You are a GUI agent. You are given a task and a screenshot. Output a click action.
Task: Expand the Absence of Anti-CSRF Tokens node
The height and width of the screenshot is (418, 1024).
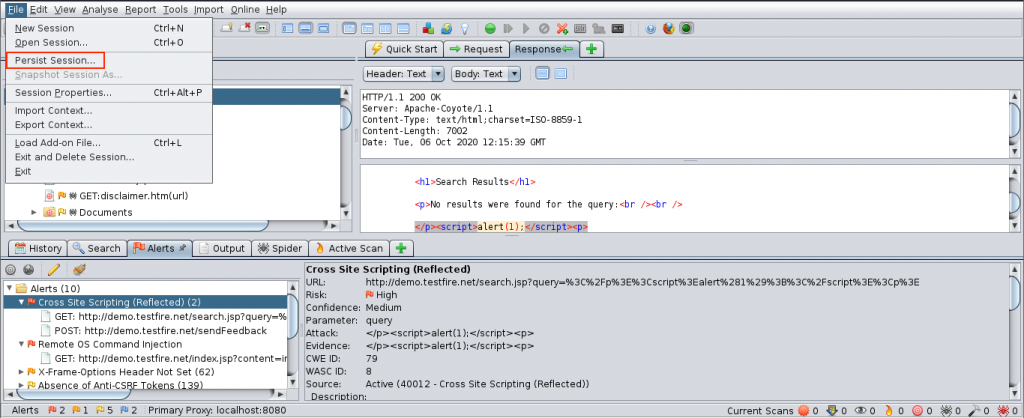pos(21,385)
